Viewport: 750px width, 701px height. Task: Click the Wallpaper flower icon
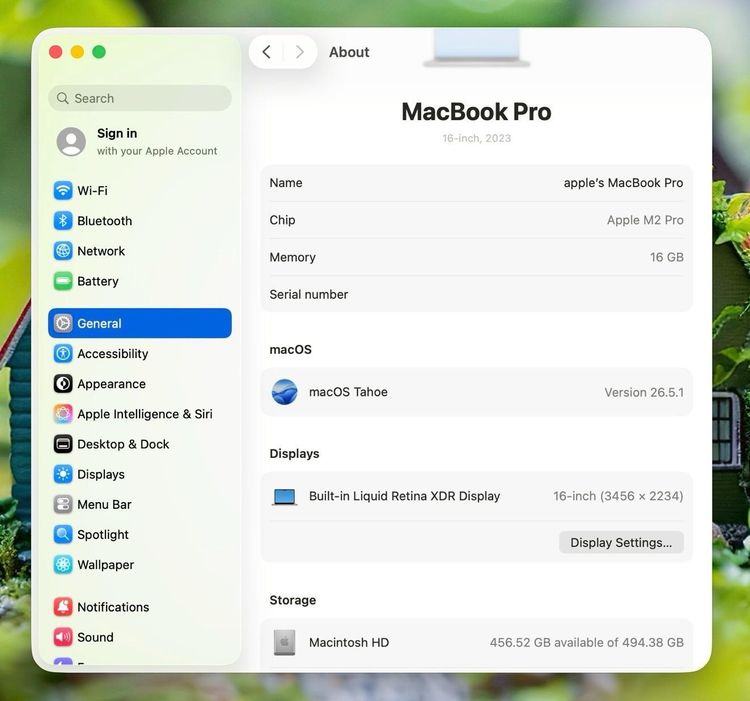[x=63, y=564]
